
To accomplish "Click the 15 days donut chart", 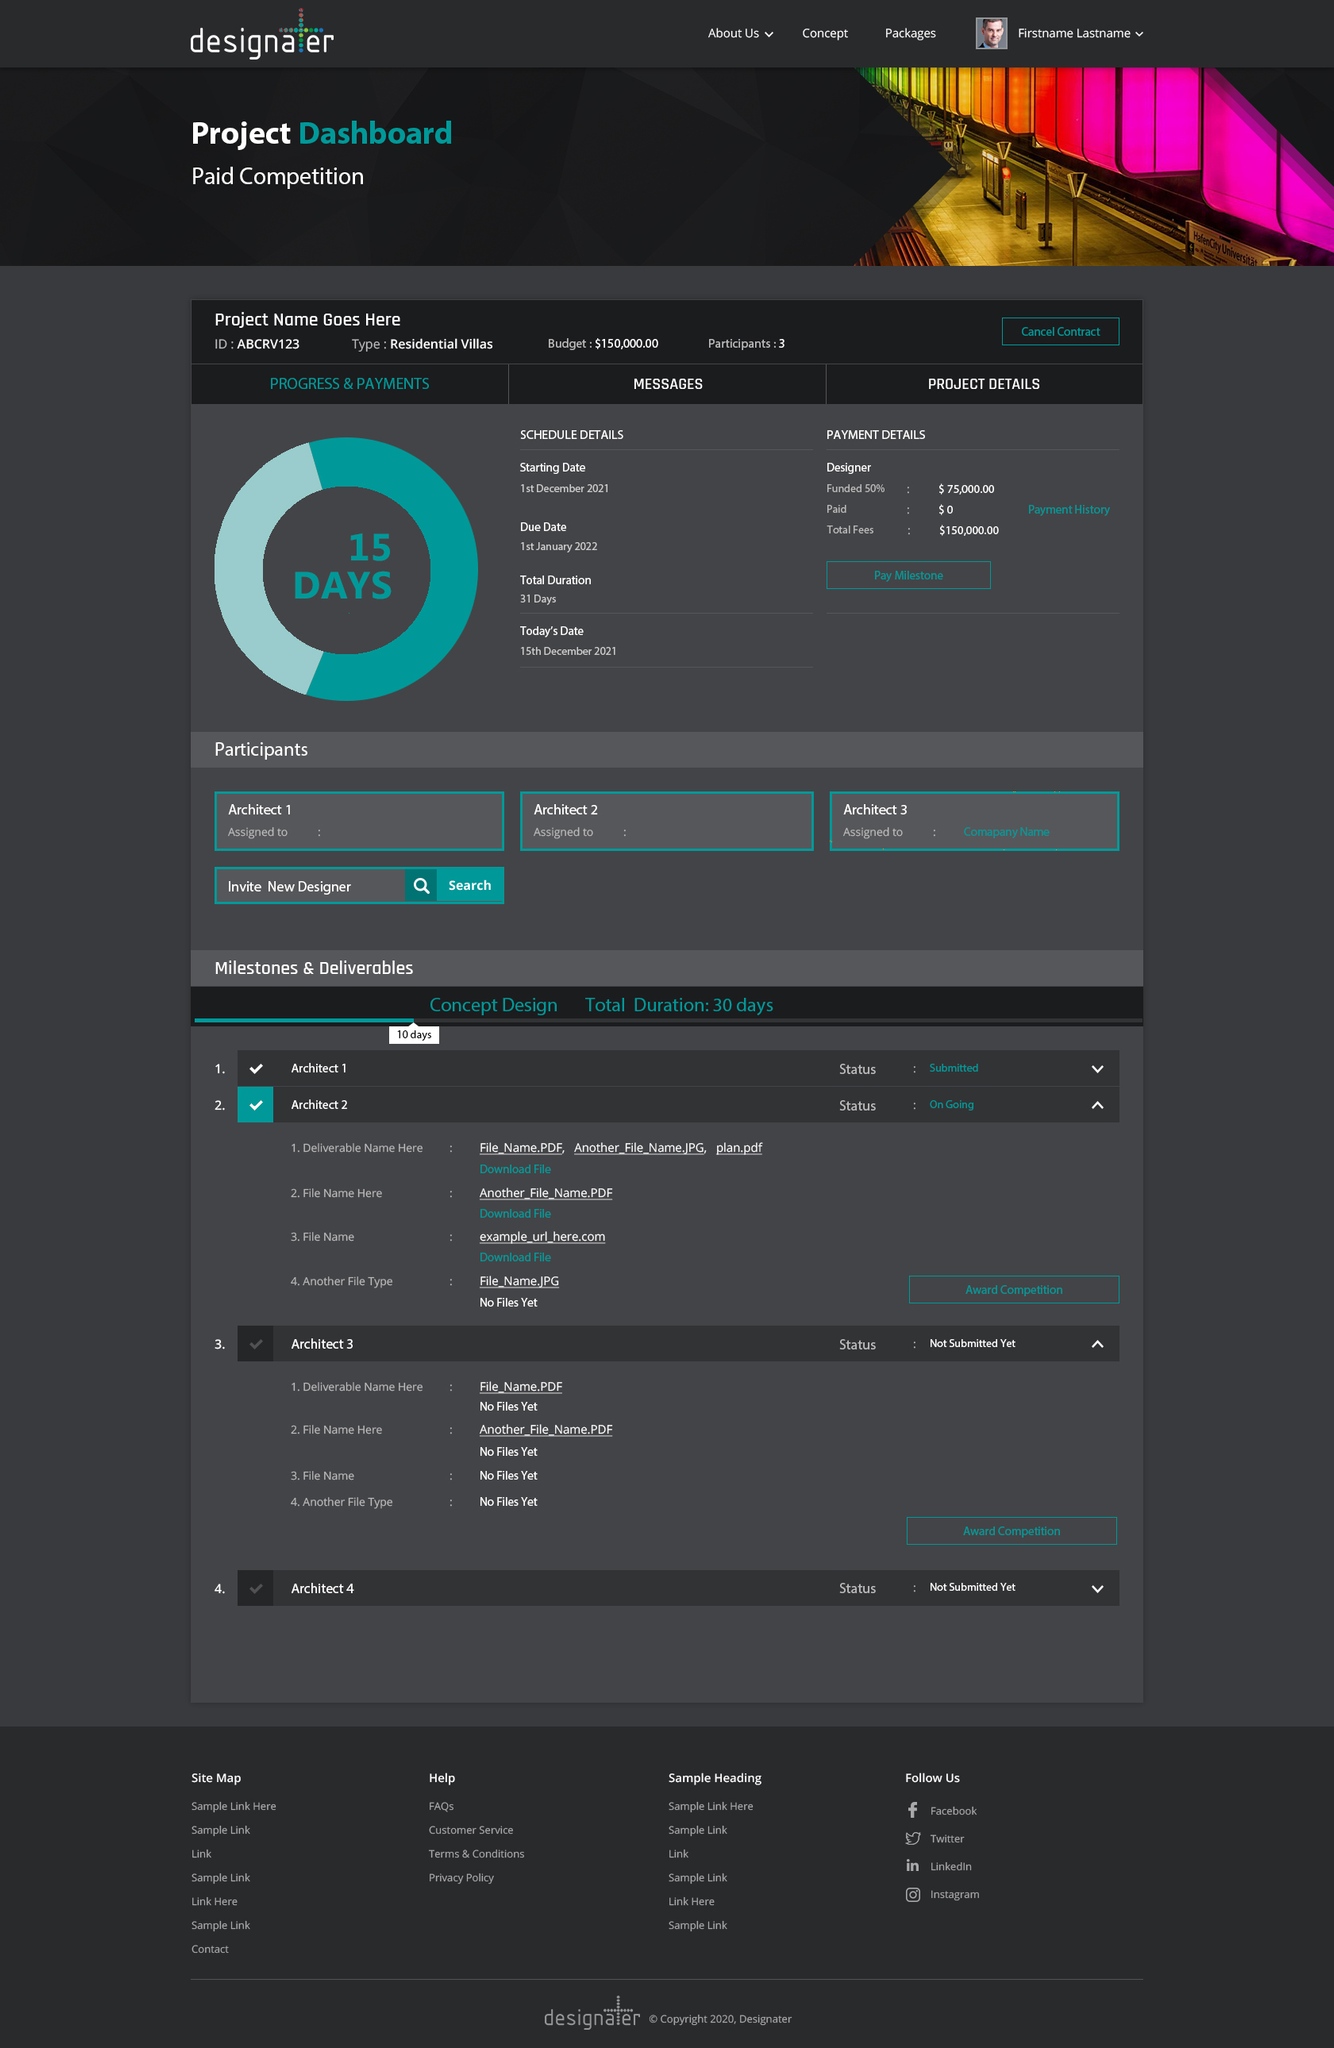I will pos(346,569).
